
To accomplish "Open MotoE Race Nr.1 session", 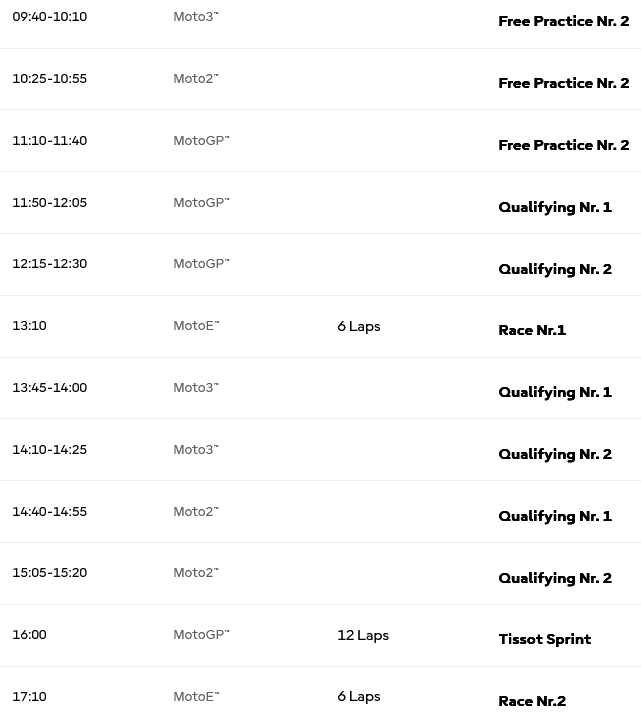I will click(532, 330).
